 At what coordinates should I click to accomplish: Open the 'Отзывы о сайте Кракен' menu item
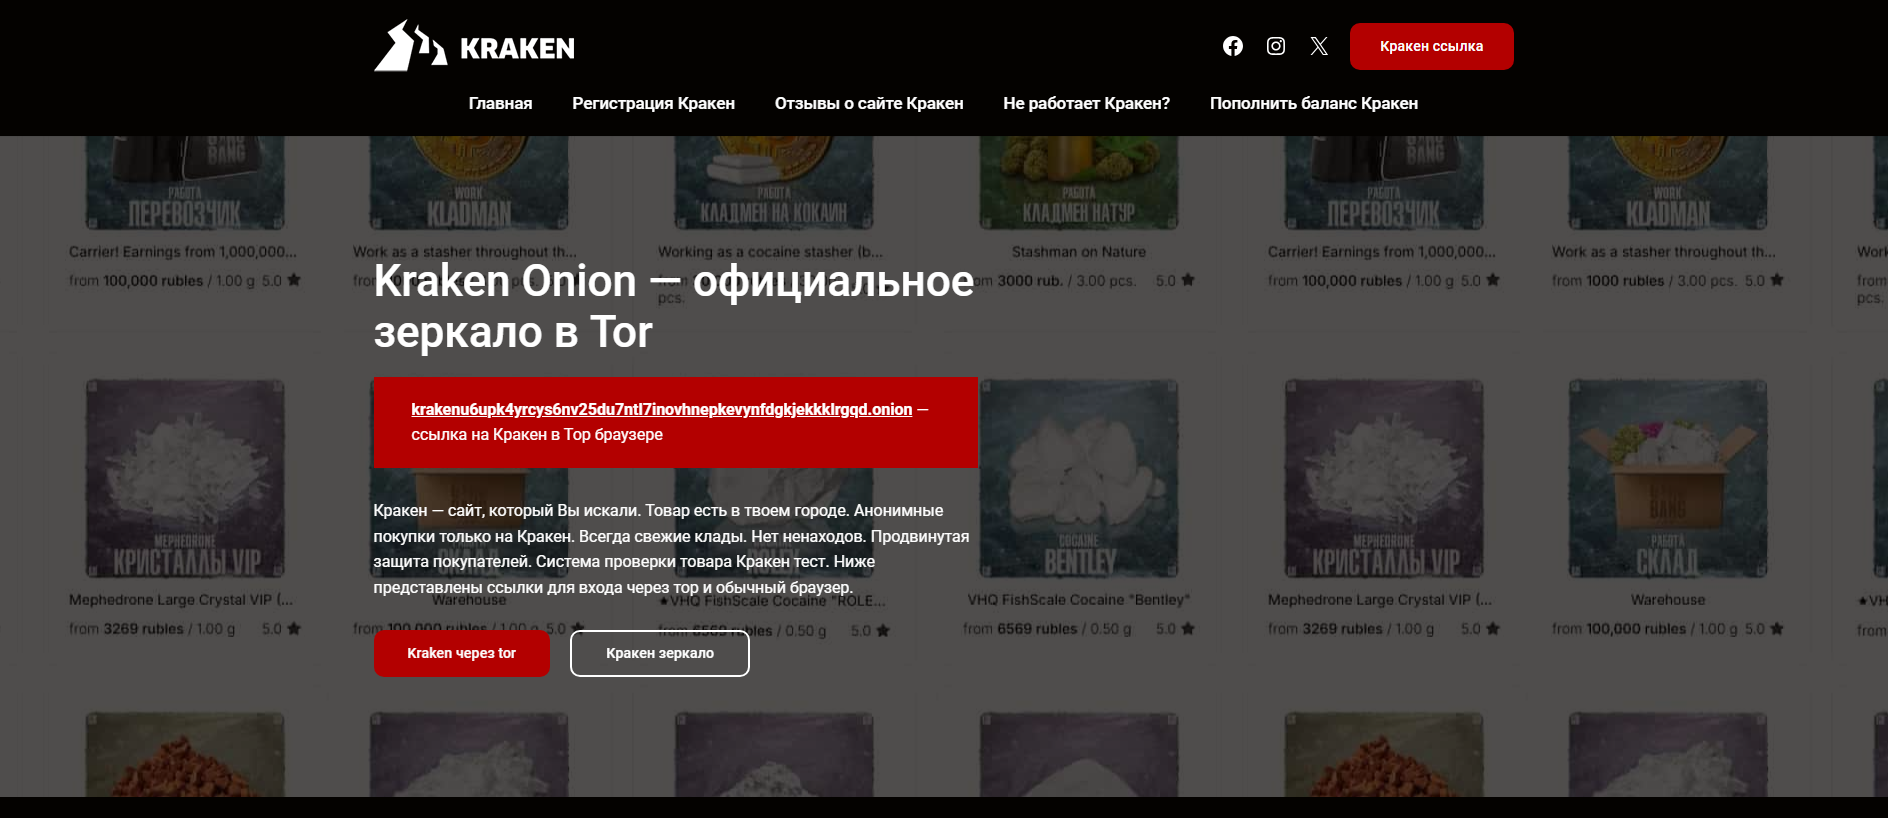(x=869, y=103)
